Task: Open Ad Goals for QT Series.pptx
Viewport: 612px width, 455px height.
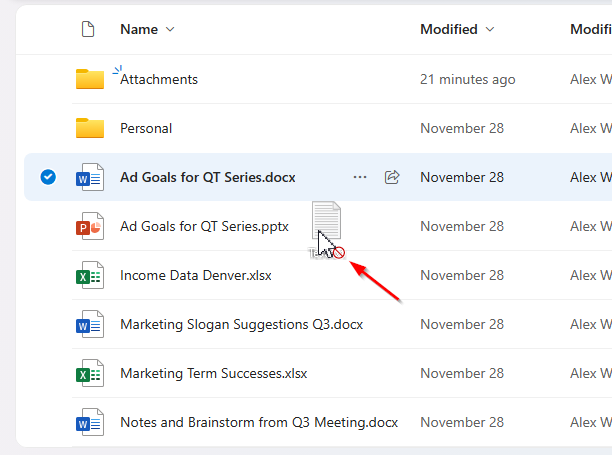Action: coord(204,227)
